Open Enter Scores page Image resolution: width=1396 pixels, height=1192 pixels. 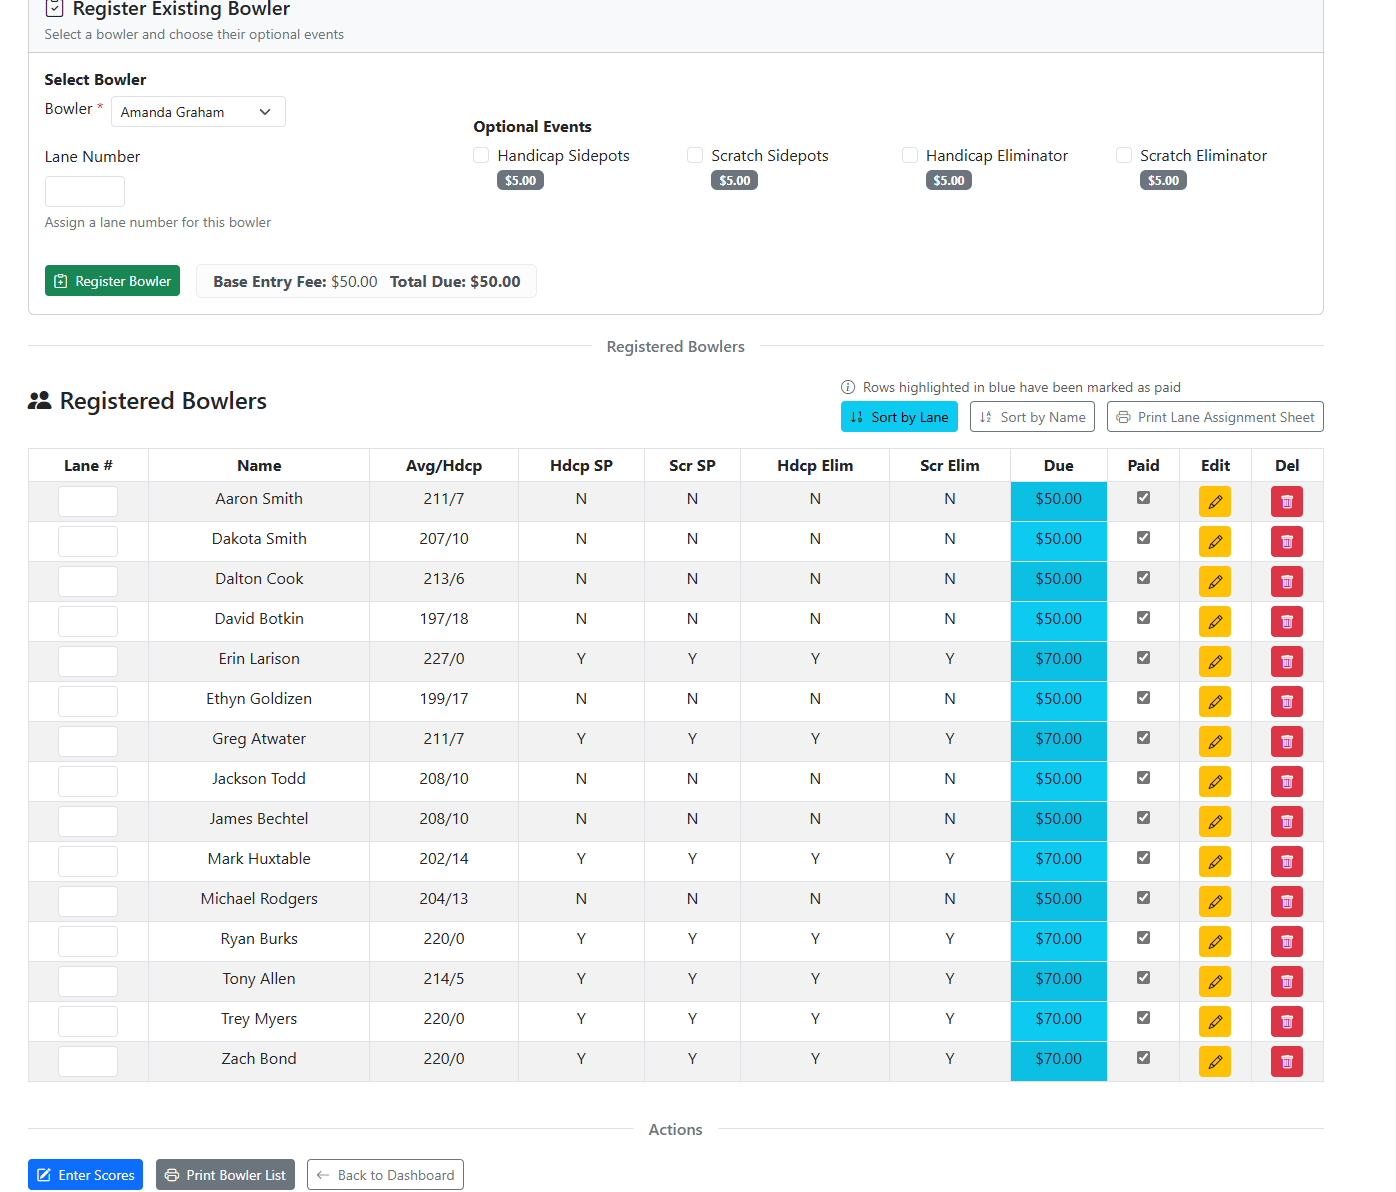pos(86,1175)
